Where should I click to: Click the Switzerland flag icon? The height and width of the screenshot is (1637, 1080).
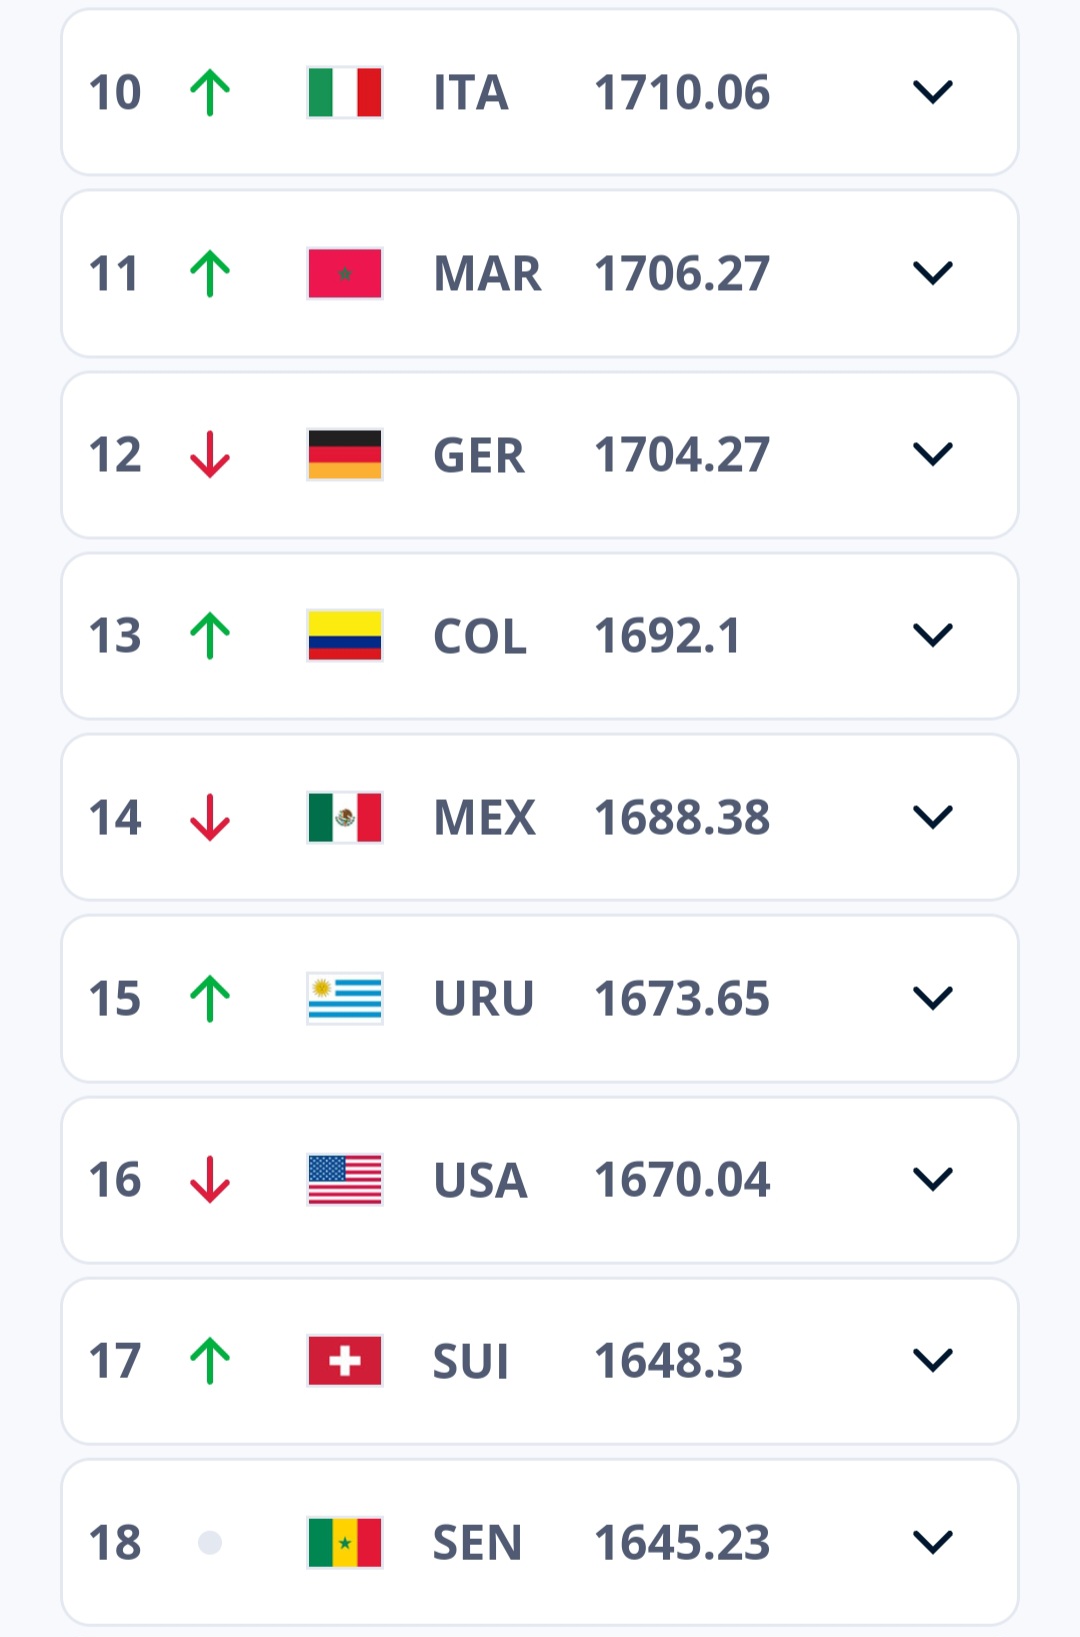(x=345, y=1361)
